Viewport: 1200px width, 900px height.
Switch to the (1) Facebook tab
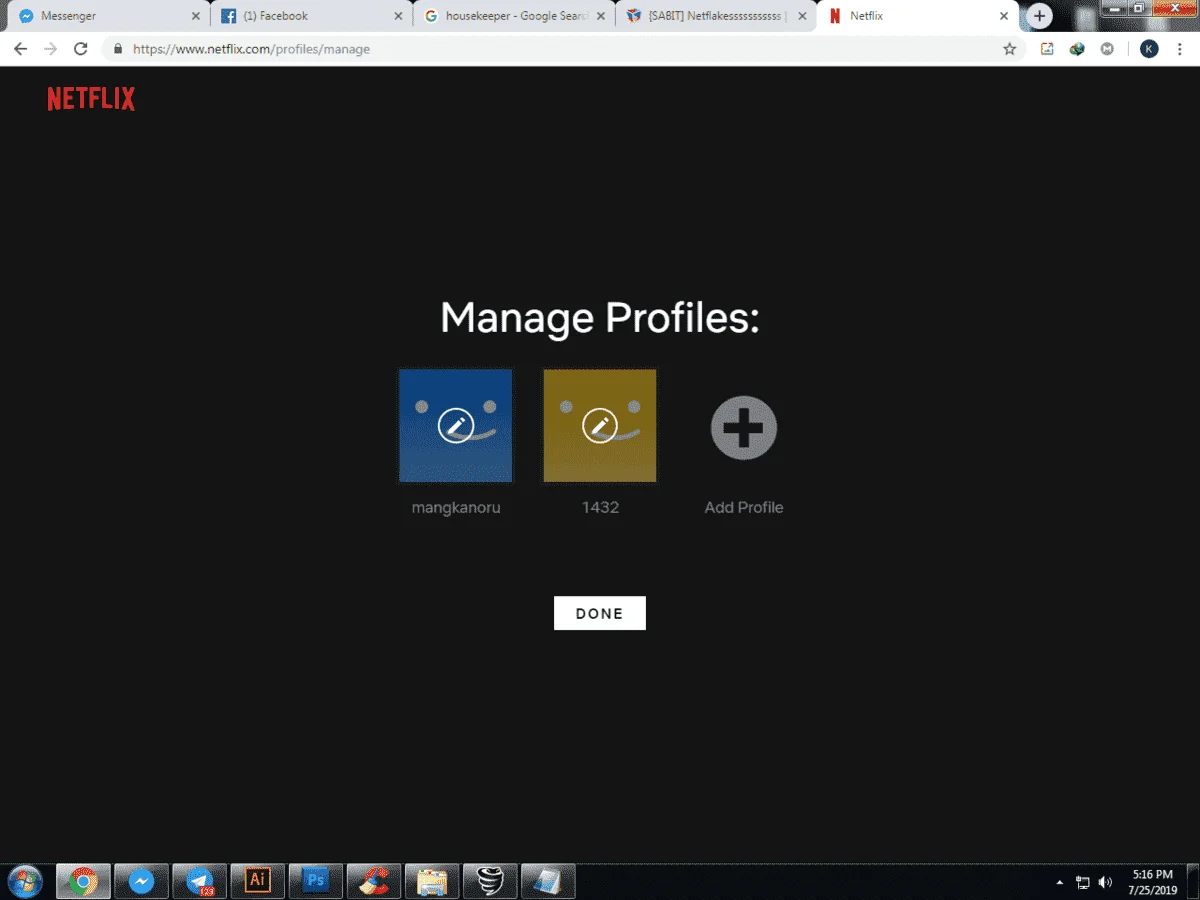coord(311,16)
